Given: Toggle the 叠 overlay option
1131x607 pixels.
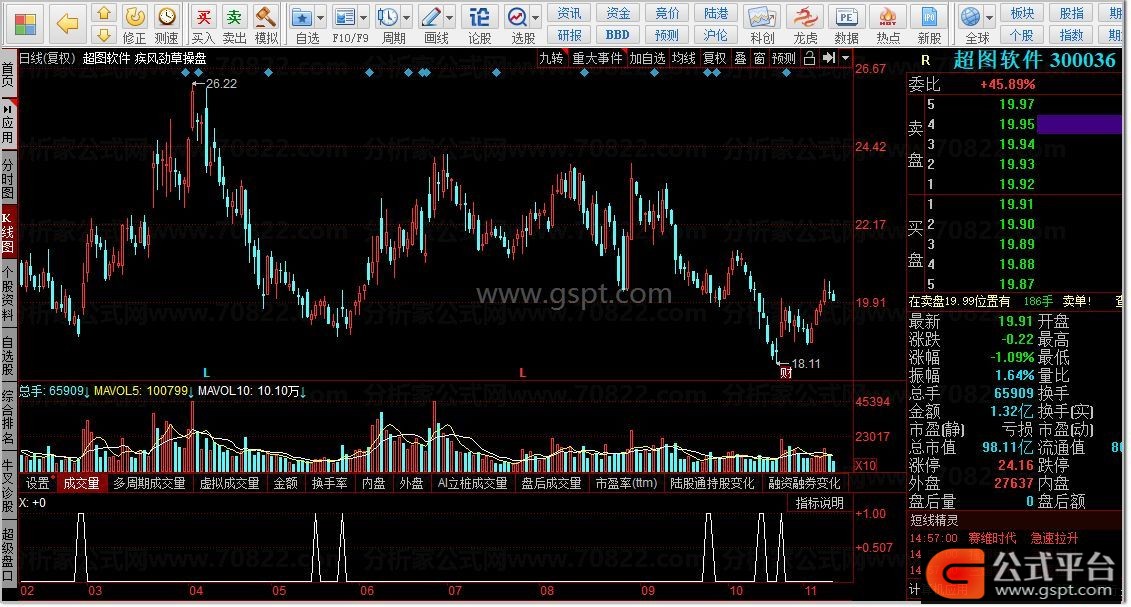Looking at the screenshot, I should [x=741, y=58].
